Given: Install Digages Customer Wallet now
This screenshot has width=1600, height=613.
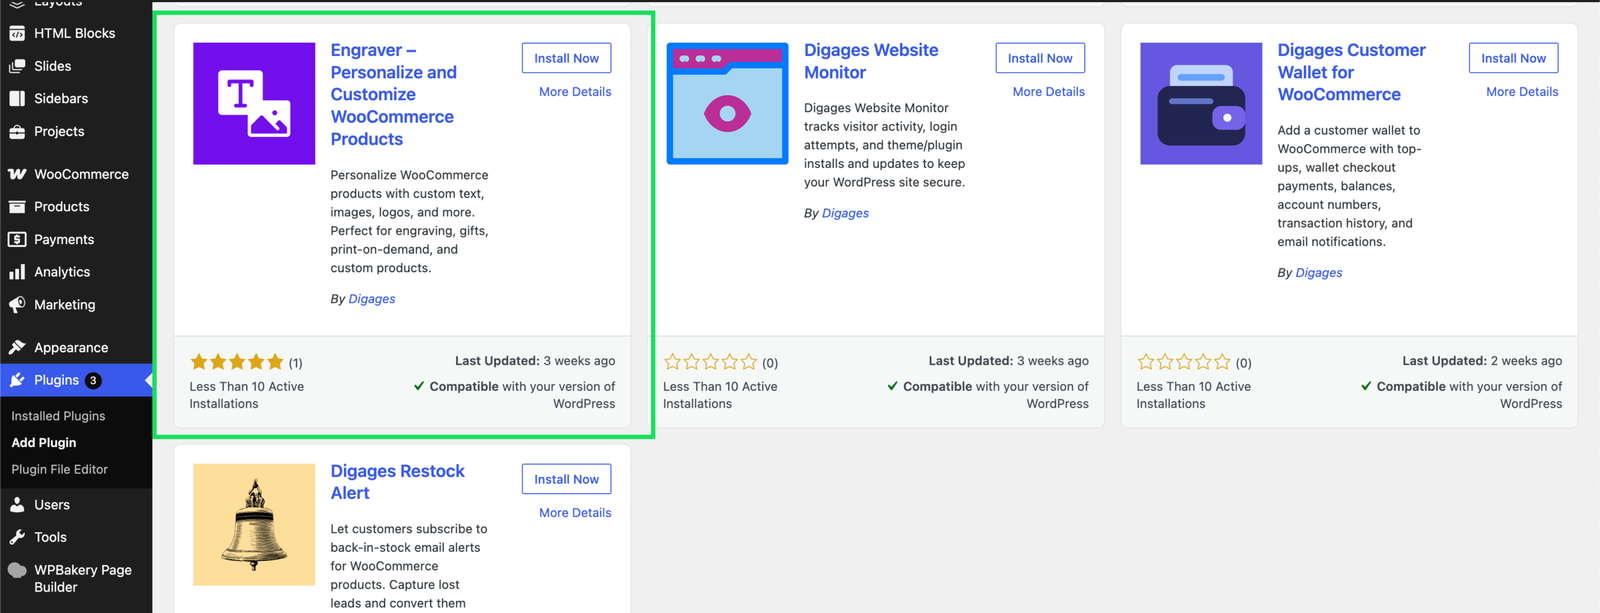Looking at the screenshot, I should 1513,58.
